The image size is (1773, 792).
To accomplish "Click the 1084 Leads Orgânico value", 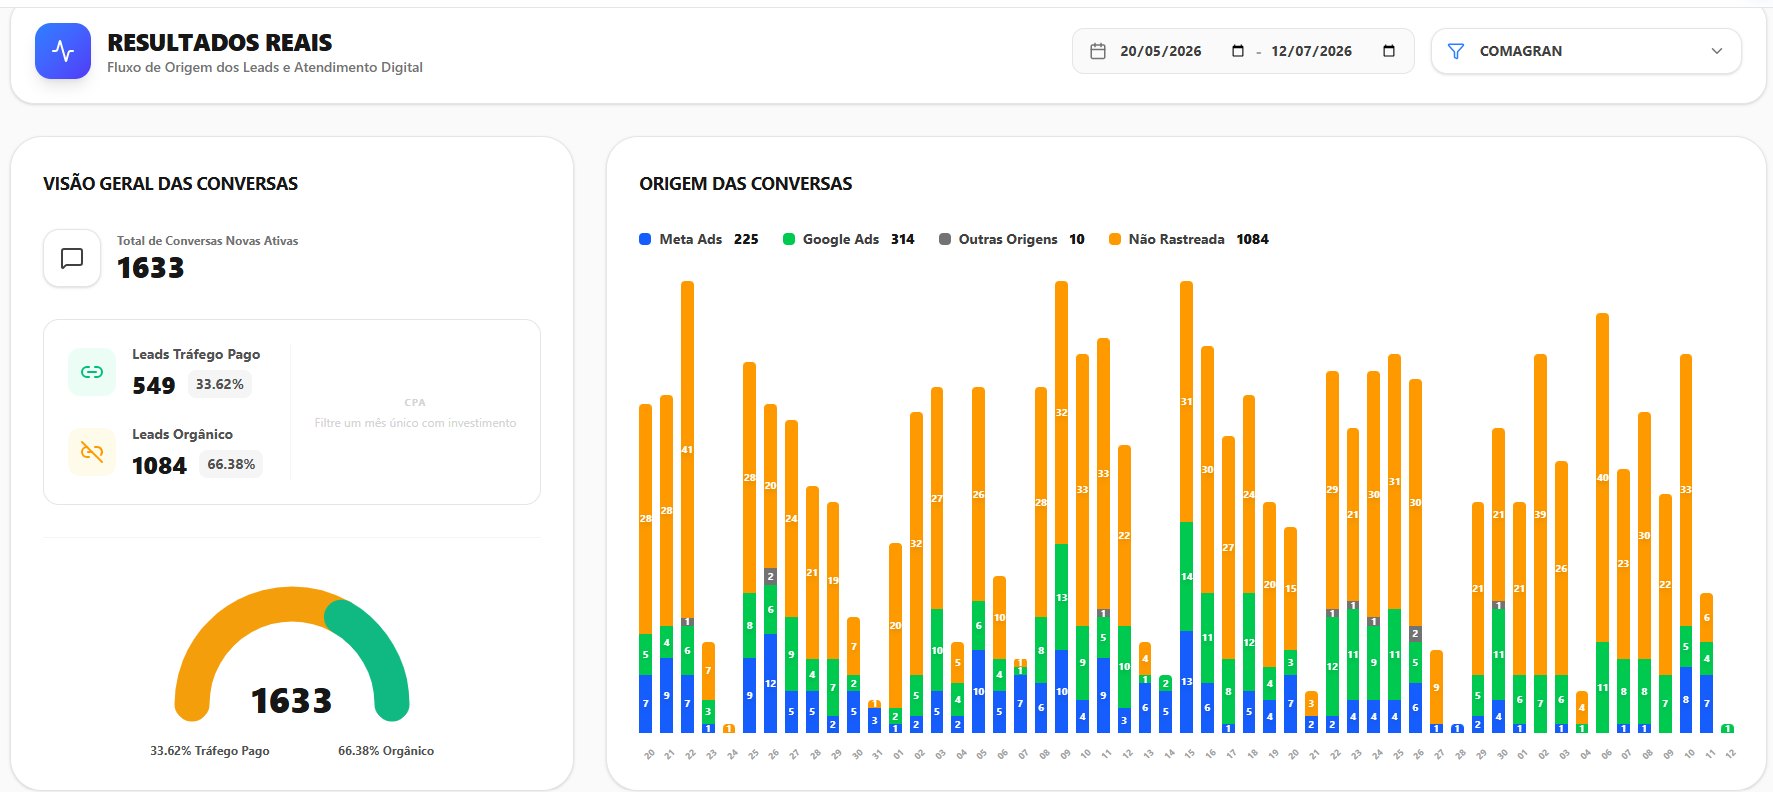I will coord(160,466).
